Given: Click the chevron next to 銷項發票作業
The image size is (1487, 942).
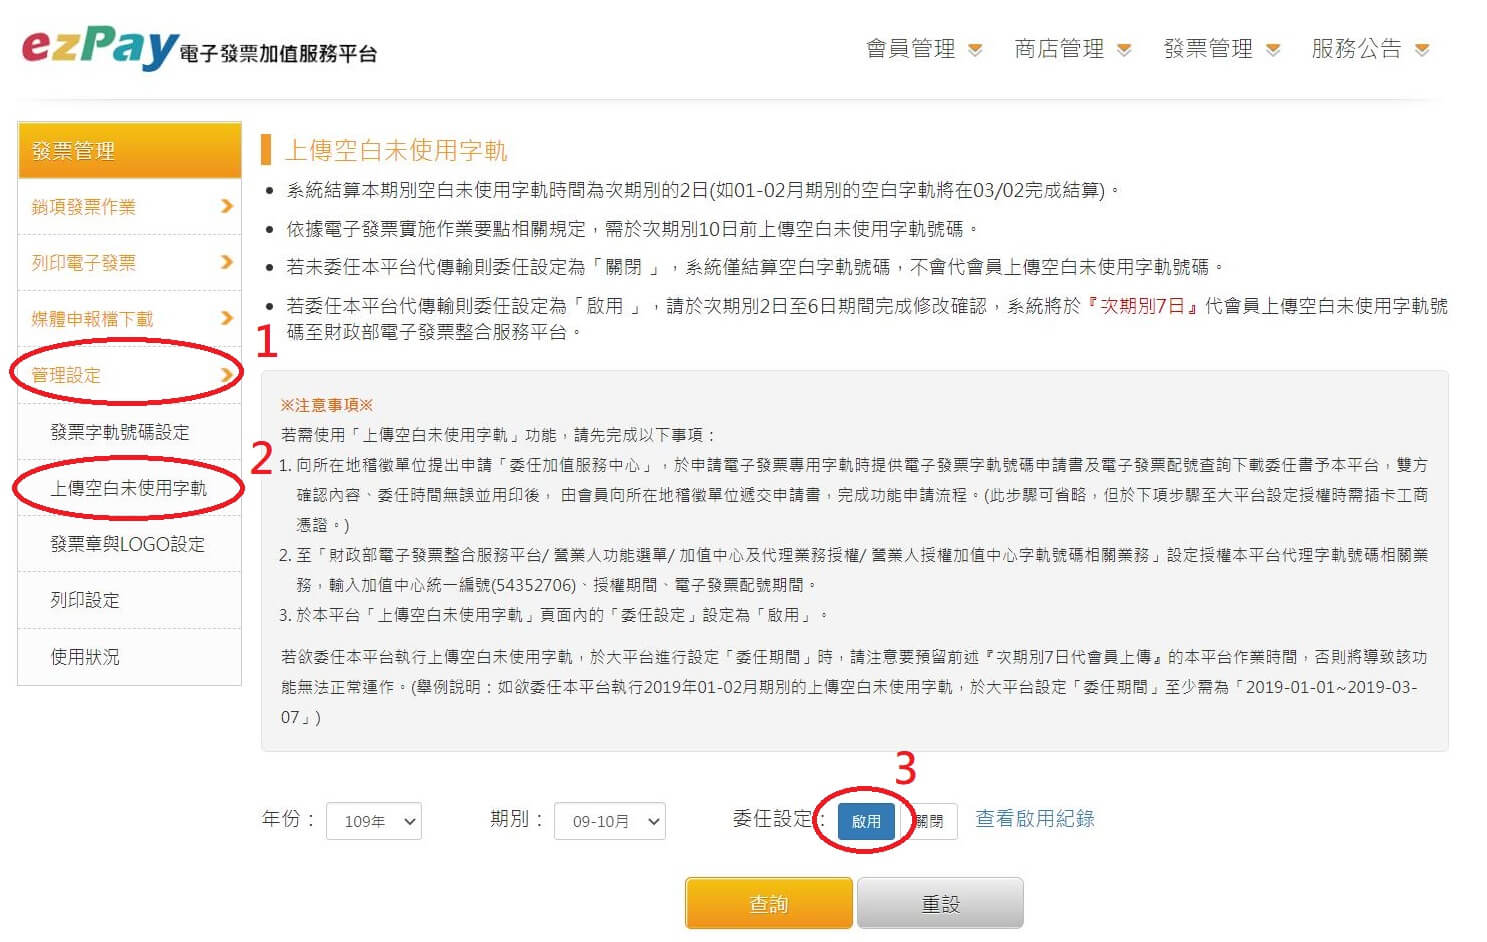Looking at the screenshot, I should 226,206.
